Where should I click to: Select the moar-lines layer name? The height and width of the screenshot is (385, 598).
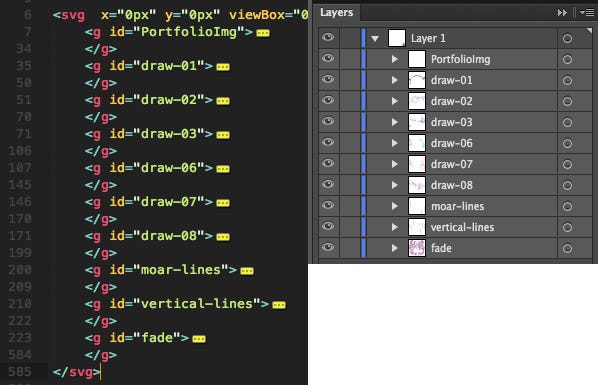pyautogui.click(x=457, y=206)
